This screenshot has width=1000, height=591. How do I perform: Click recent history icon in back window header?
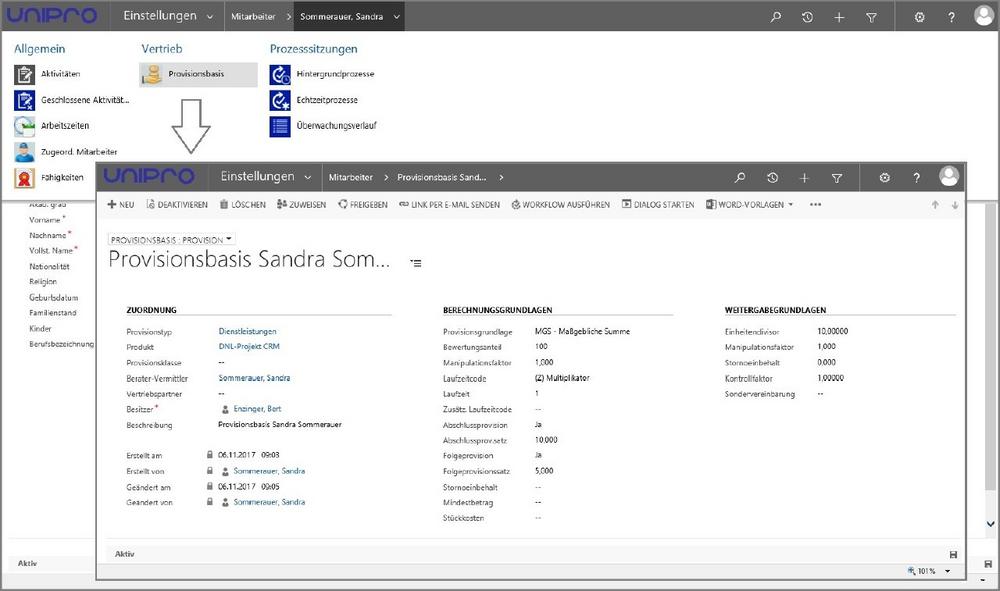point(807,17)
